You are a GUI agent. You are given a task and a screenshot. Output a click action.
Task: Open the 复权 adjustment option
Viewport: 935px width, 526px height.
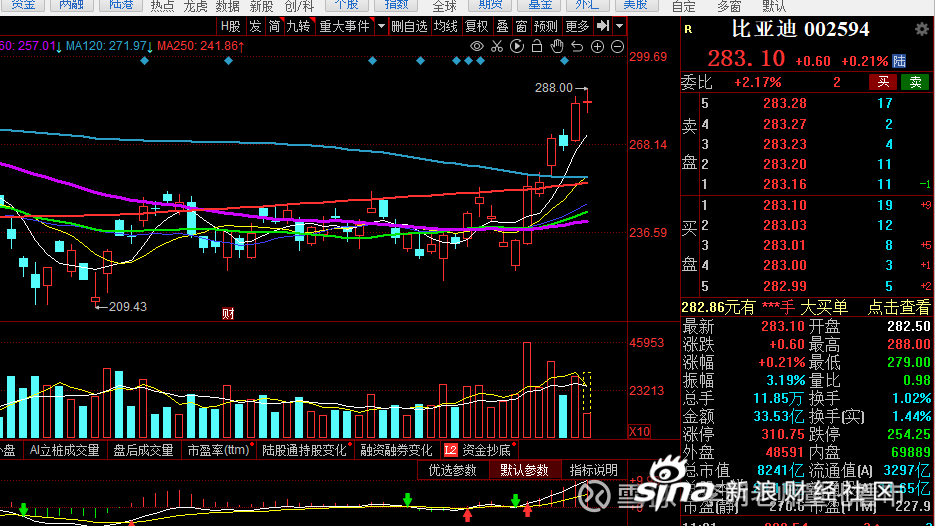[x=476, y=26]
